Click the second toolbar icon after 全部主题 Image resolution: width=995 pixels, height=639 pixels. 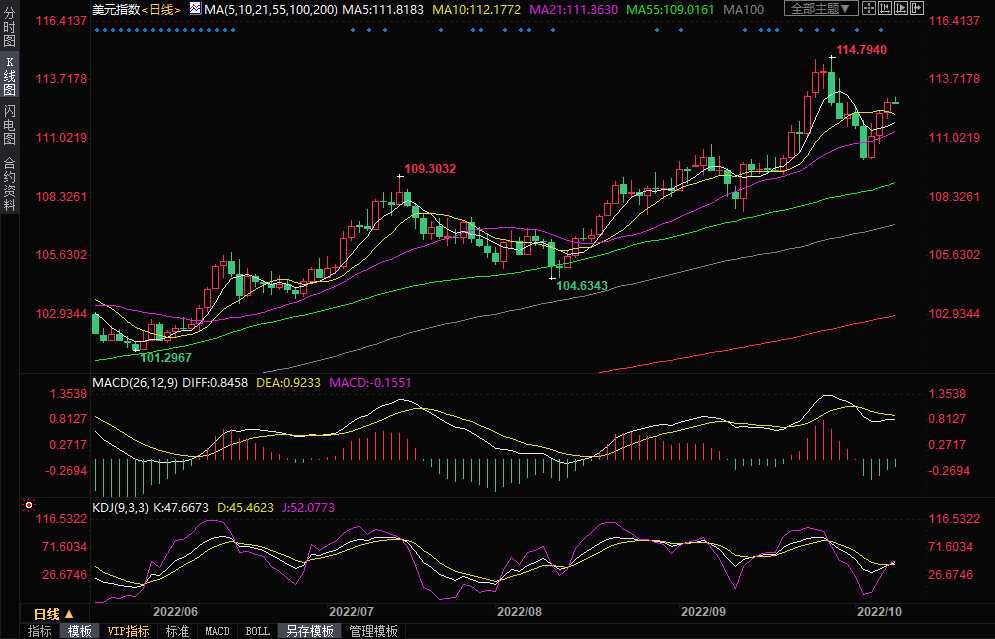886,9
